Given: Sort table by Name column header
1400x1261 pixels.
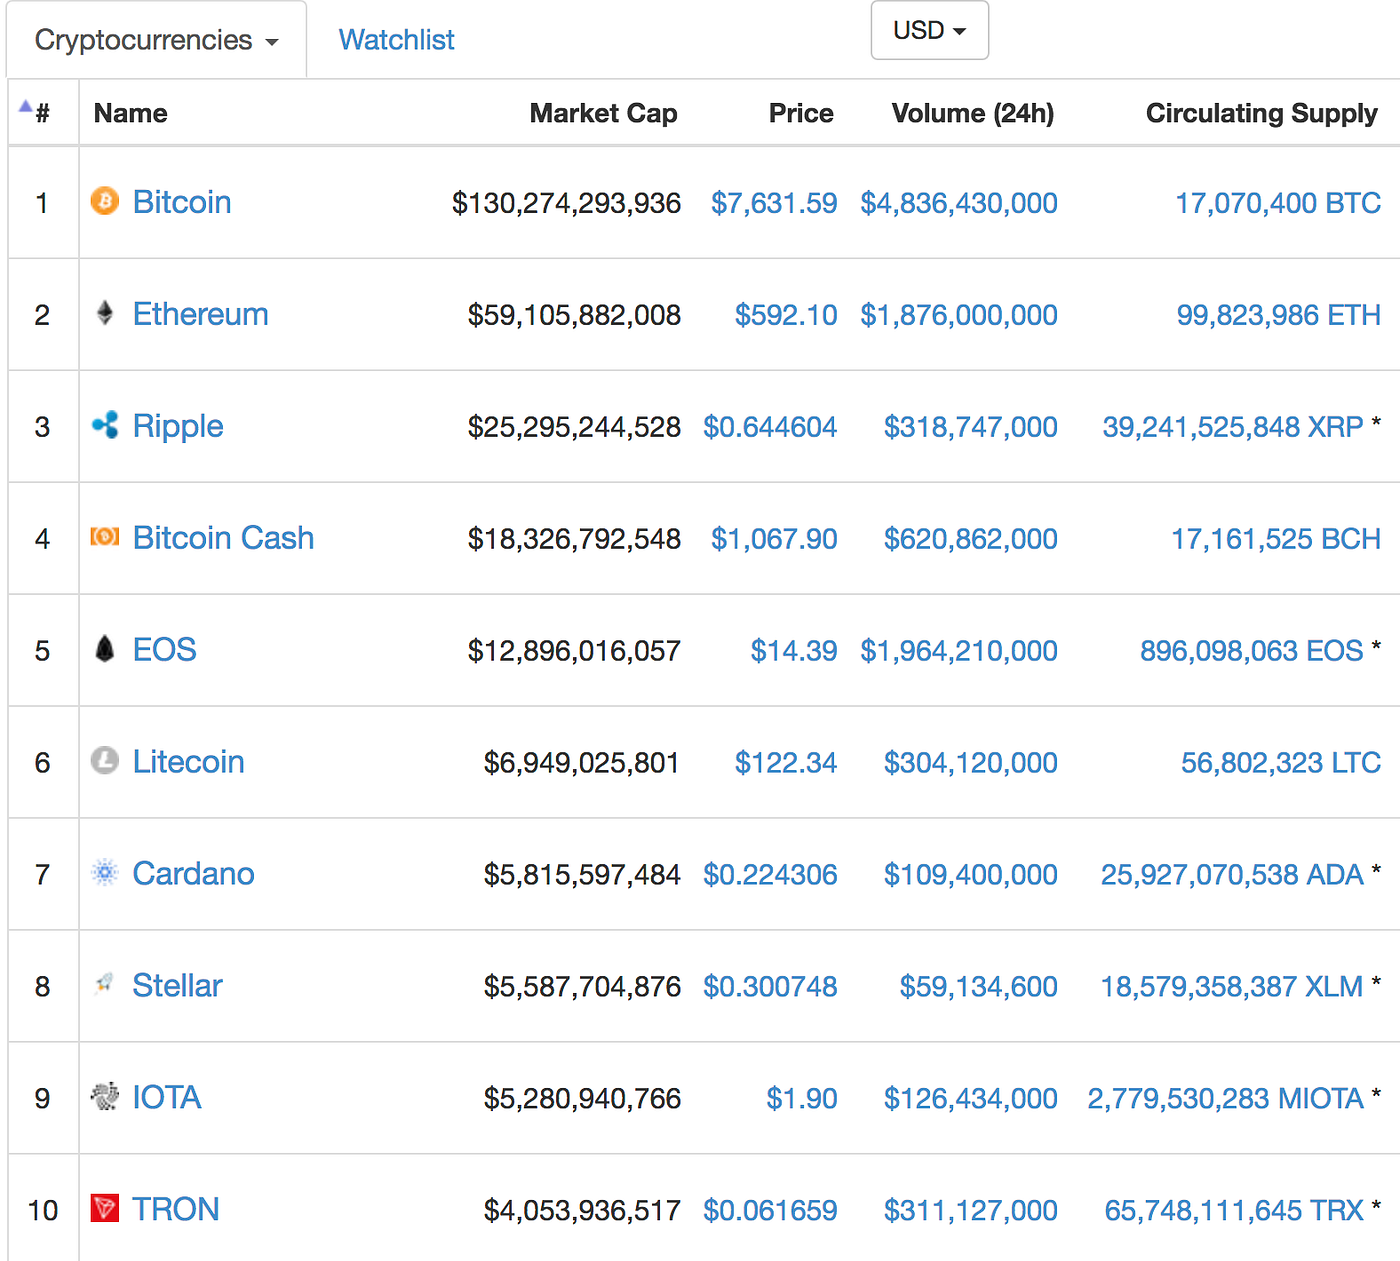Looking at the screenshot, I should click(131, 113).
